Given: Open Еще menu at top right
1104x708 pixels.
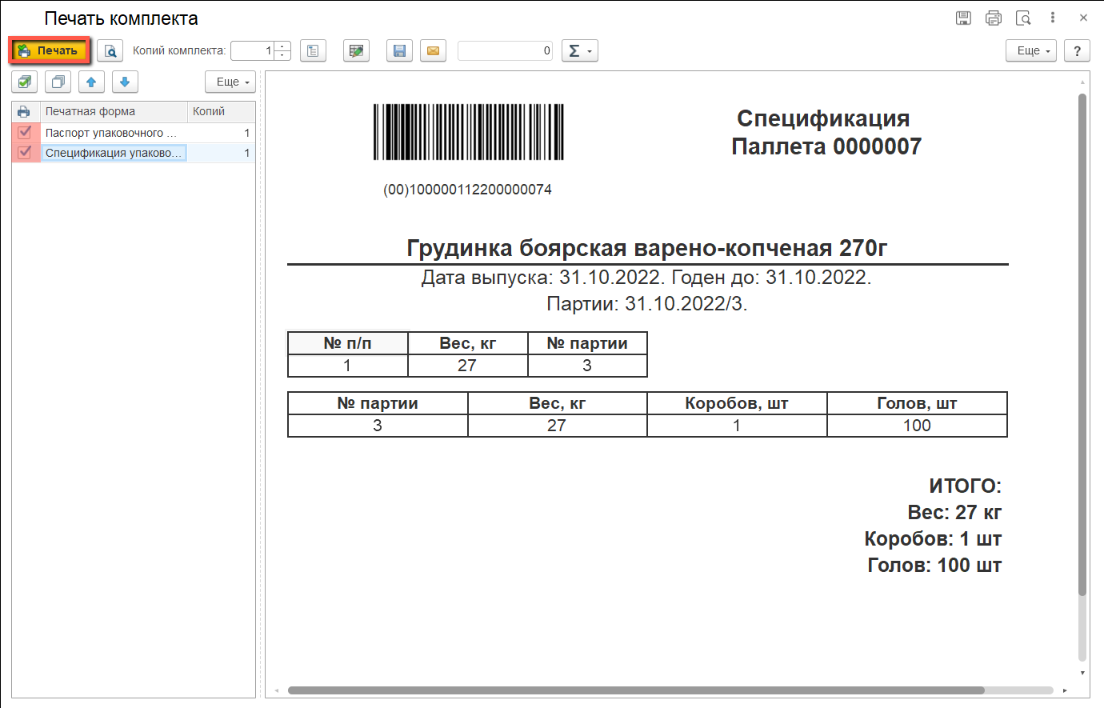Looking at the screenshot, I should (x=1031, y=50).
